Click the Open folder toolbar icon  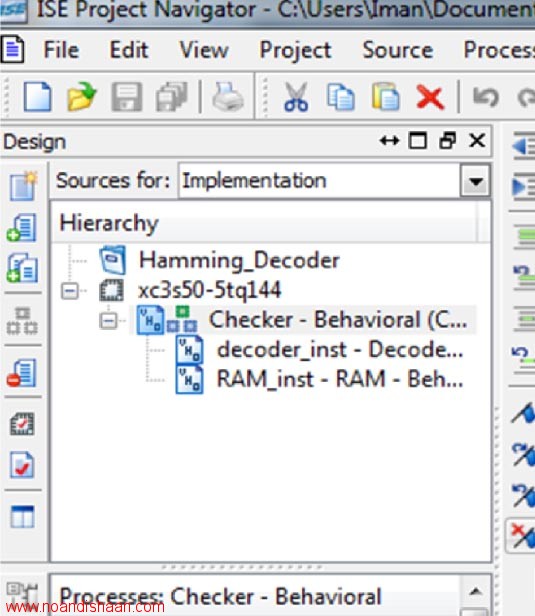click(x=82, y=97)
